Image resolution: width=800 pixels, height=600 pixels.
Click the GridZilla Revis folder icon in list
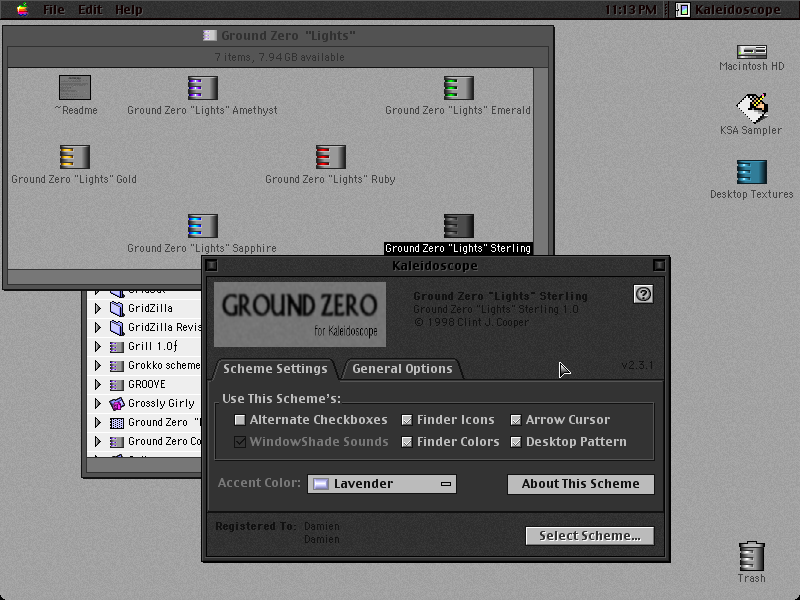tap(117, 327)
